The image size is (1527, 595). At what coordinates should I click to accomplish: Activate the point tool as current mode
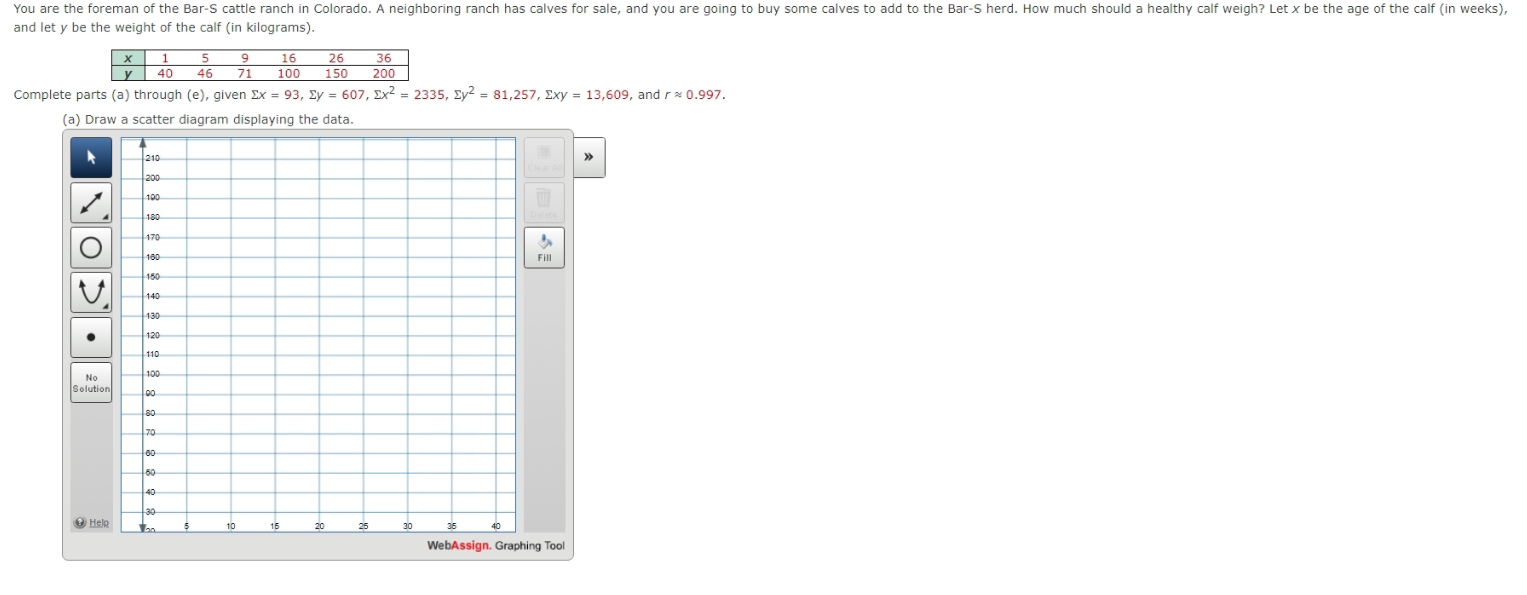pos(90,337)
